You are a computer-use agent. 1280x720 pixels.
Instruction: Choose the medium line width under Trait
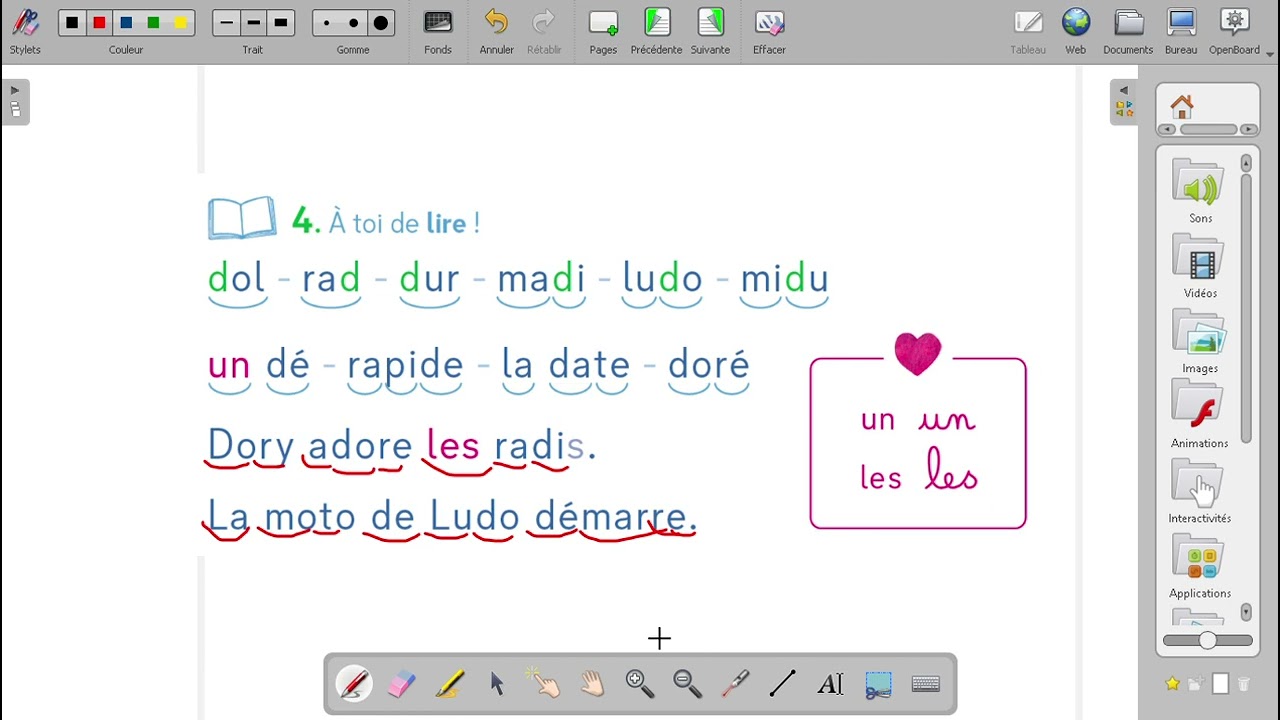tap(253, 23)
